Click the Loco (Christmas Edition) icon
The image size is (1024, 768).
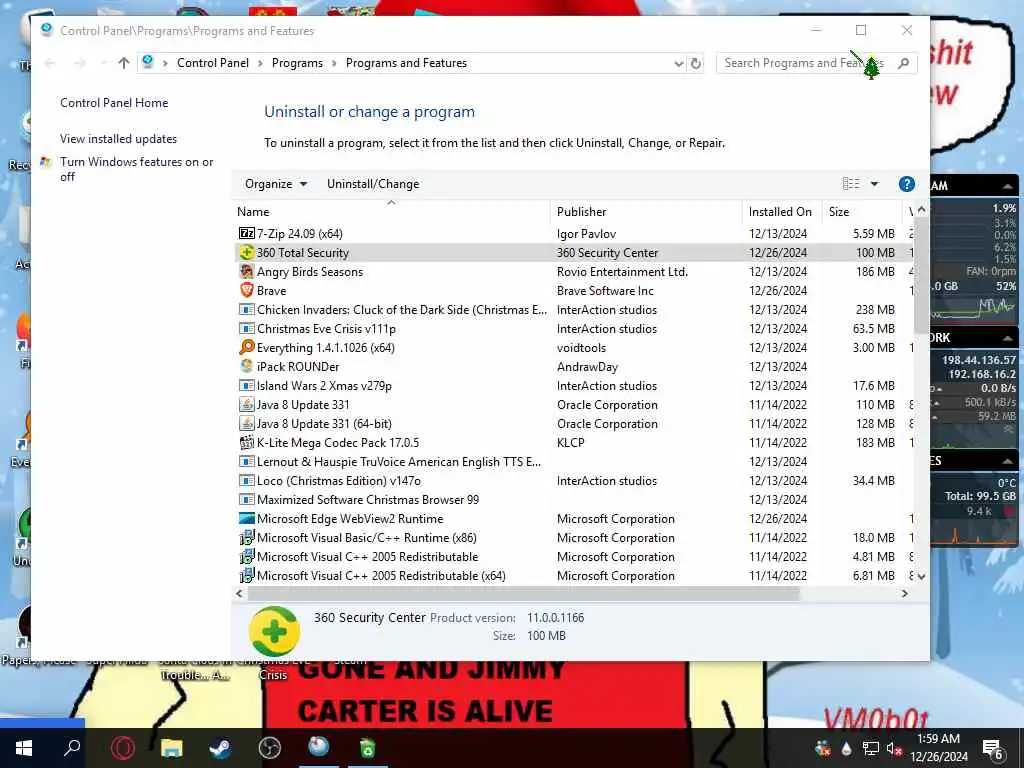246,481
